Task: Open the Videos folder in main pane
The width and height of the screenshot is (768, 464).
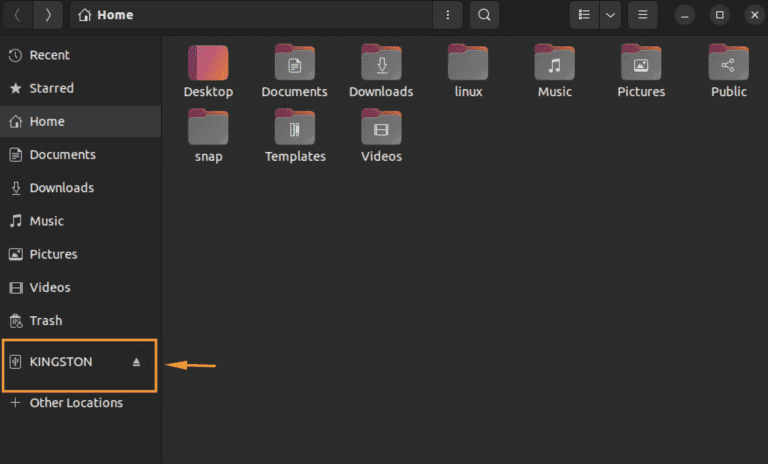Action: click(381, 130)
